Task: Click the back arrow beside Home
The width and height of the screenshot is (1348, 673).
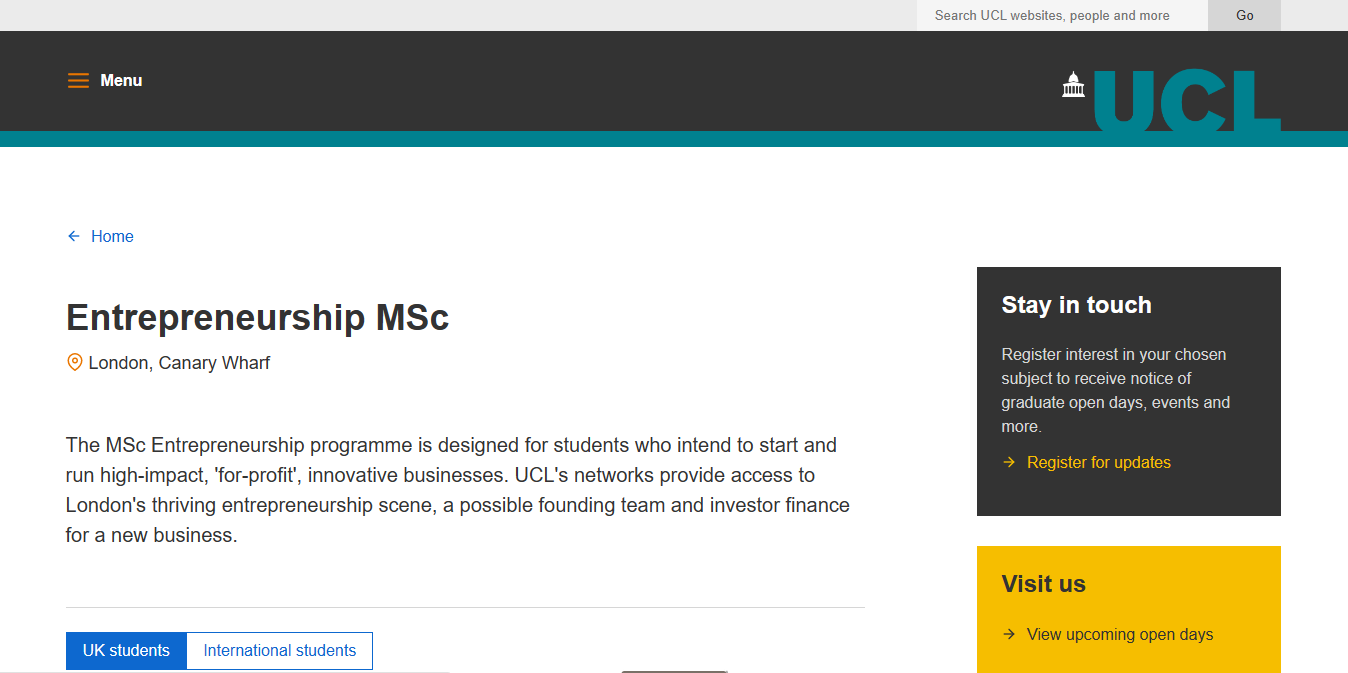Action: (73, 237)
